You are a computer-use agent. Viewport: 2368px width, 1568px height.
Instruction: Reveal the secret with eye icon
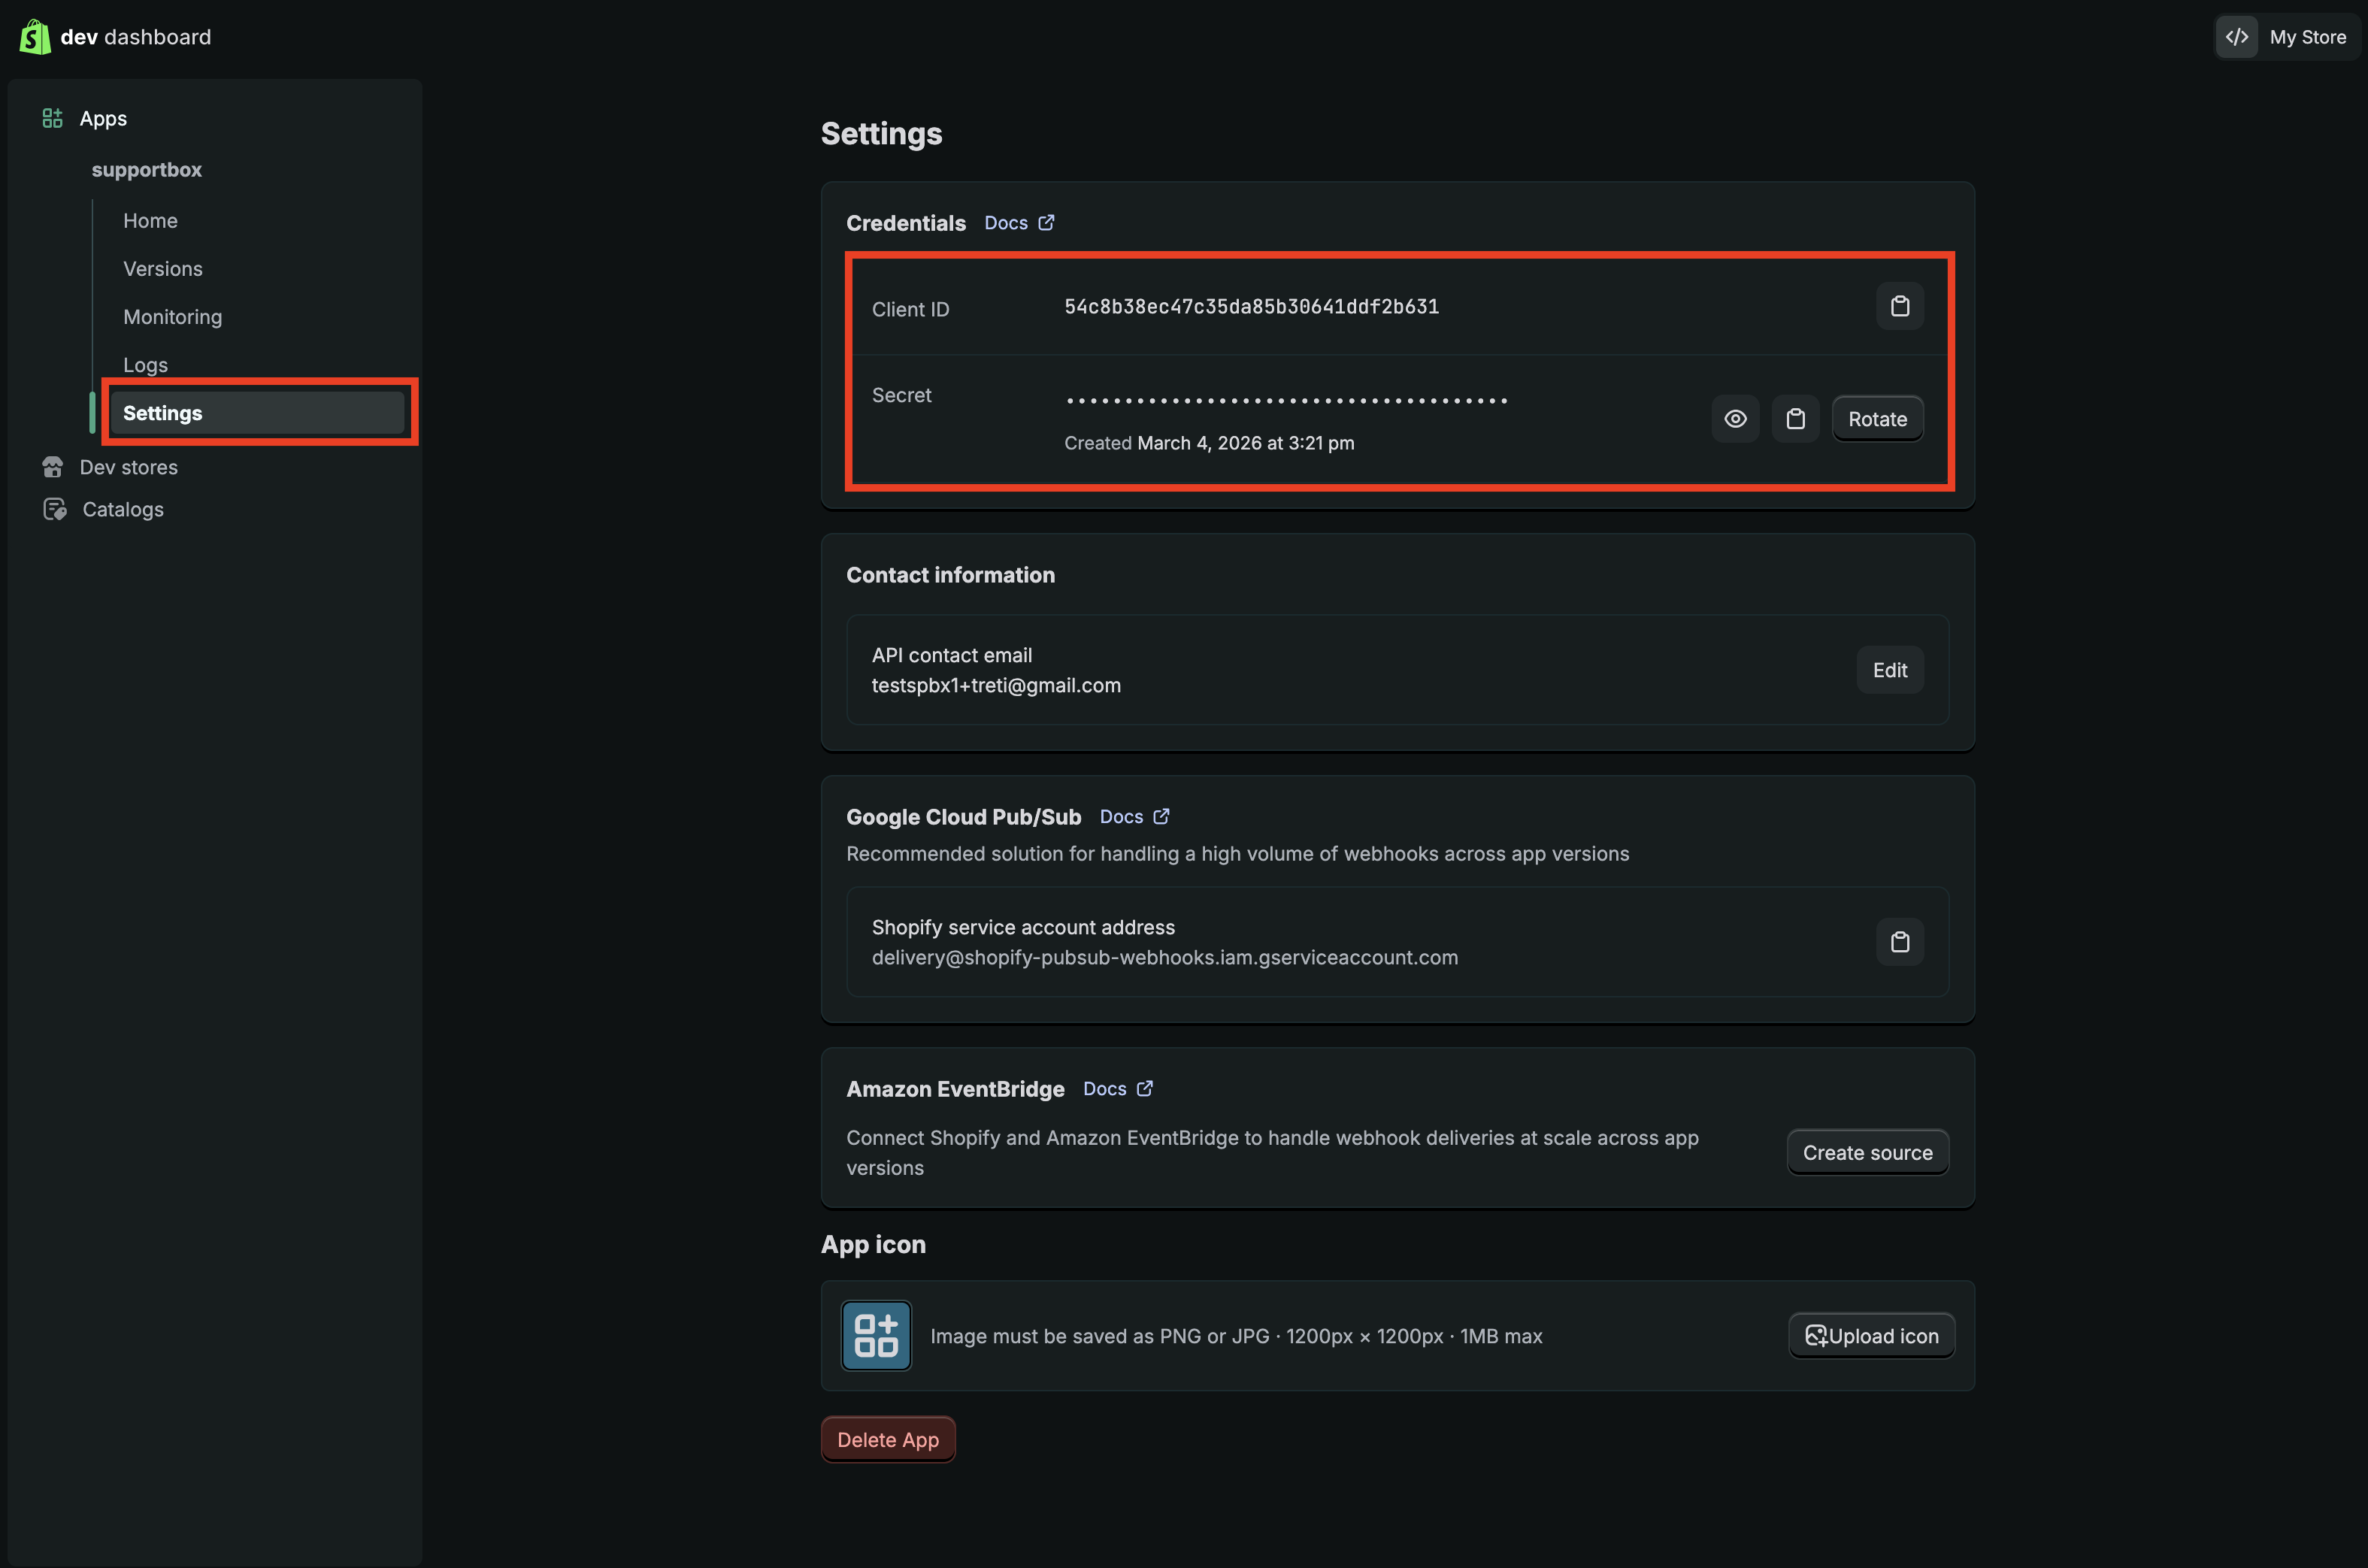pos(1735,419)
